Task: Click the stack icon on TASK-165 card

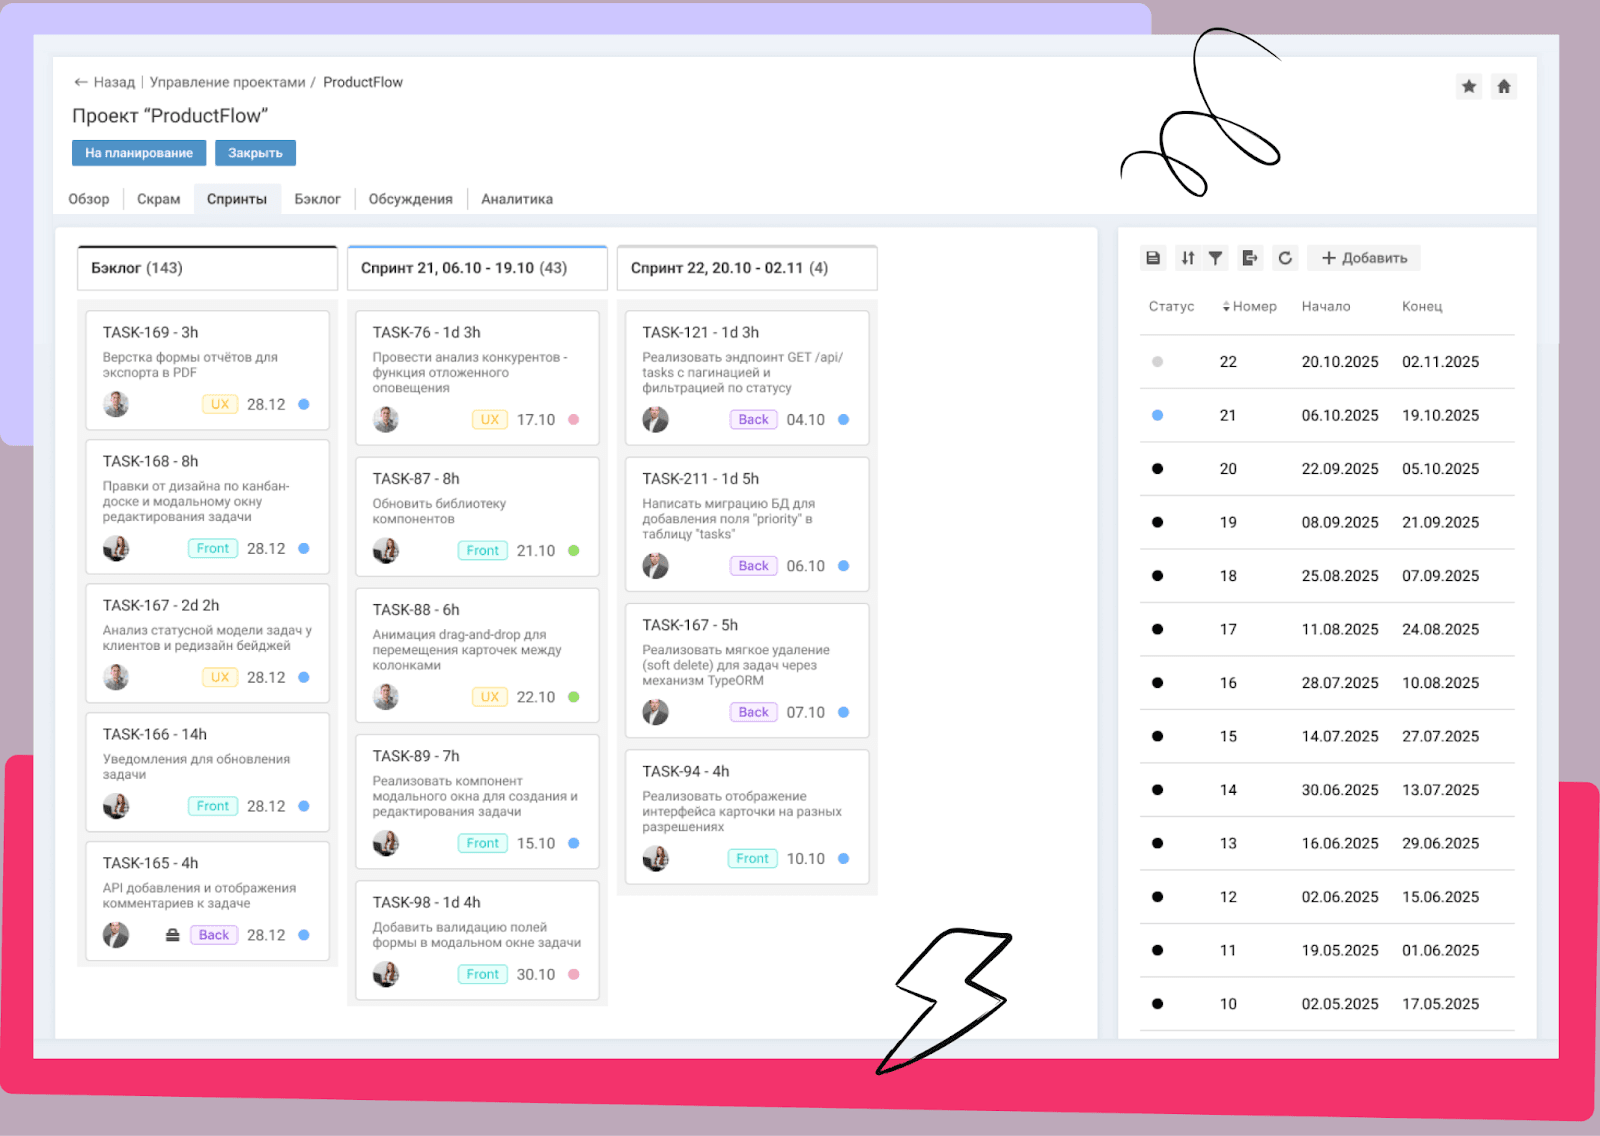Action: [x=172, y=935]
